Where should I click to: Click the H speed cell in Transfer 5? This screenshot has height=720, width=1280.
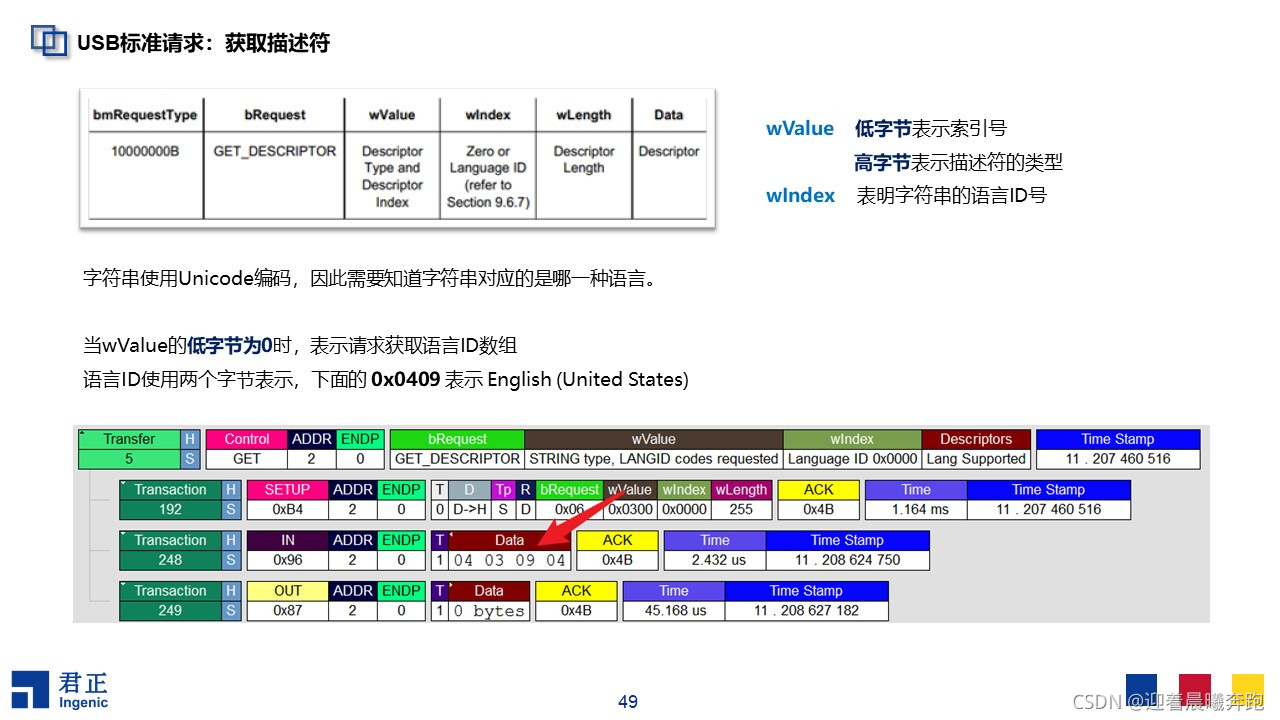pyautogui.click(x=190, y=439)
